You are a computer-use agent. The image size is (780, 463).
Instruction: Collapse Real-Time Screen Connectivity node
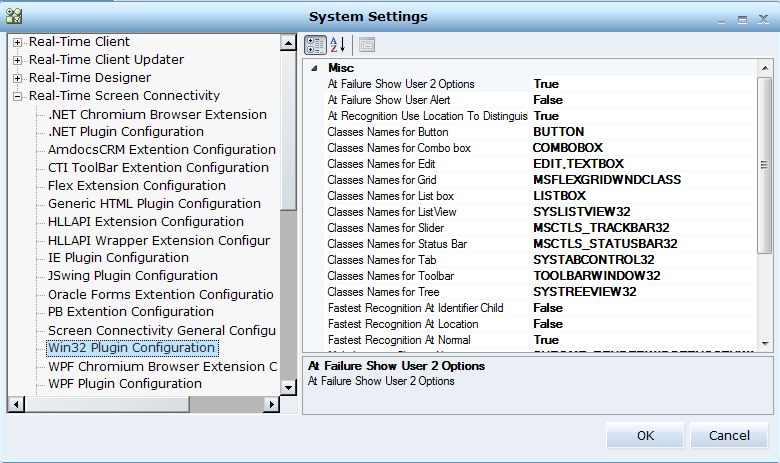[x=18, y=96]
